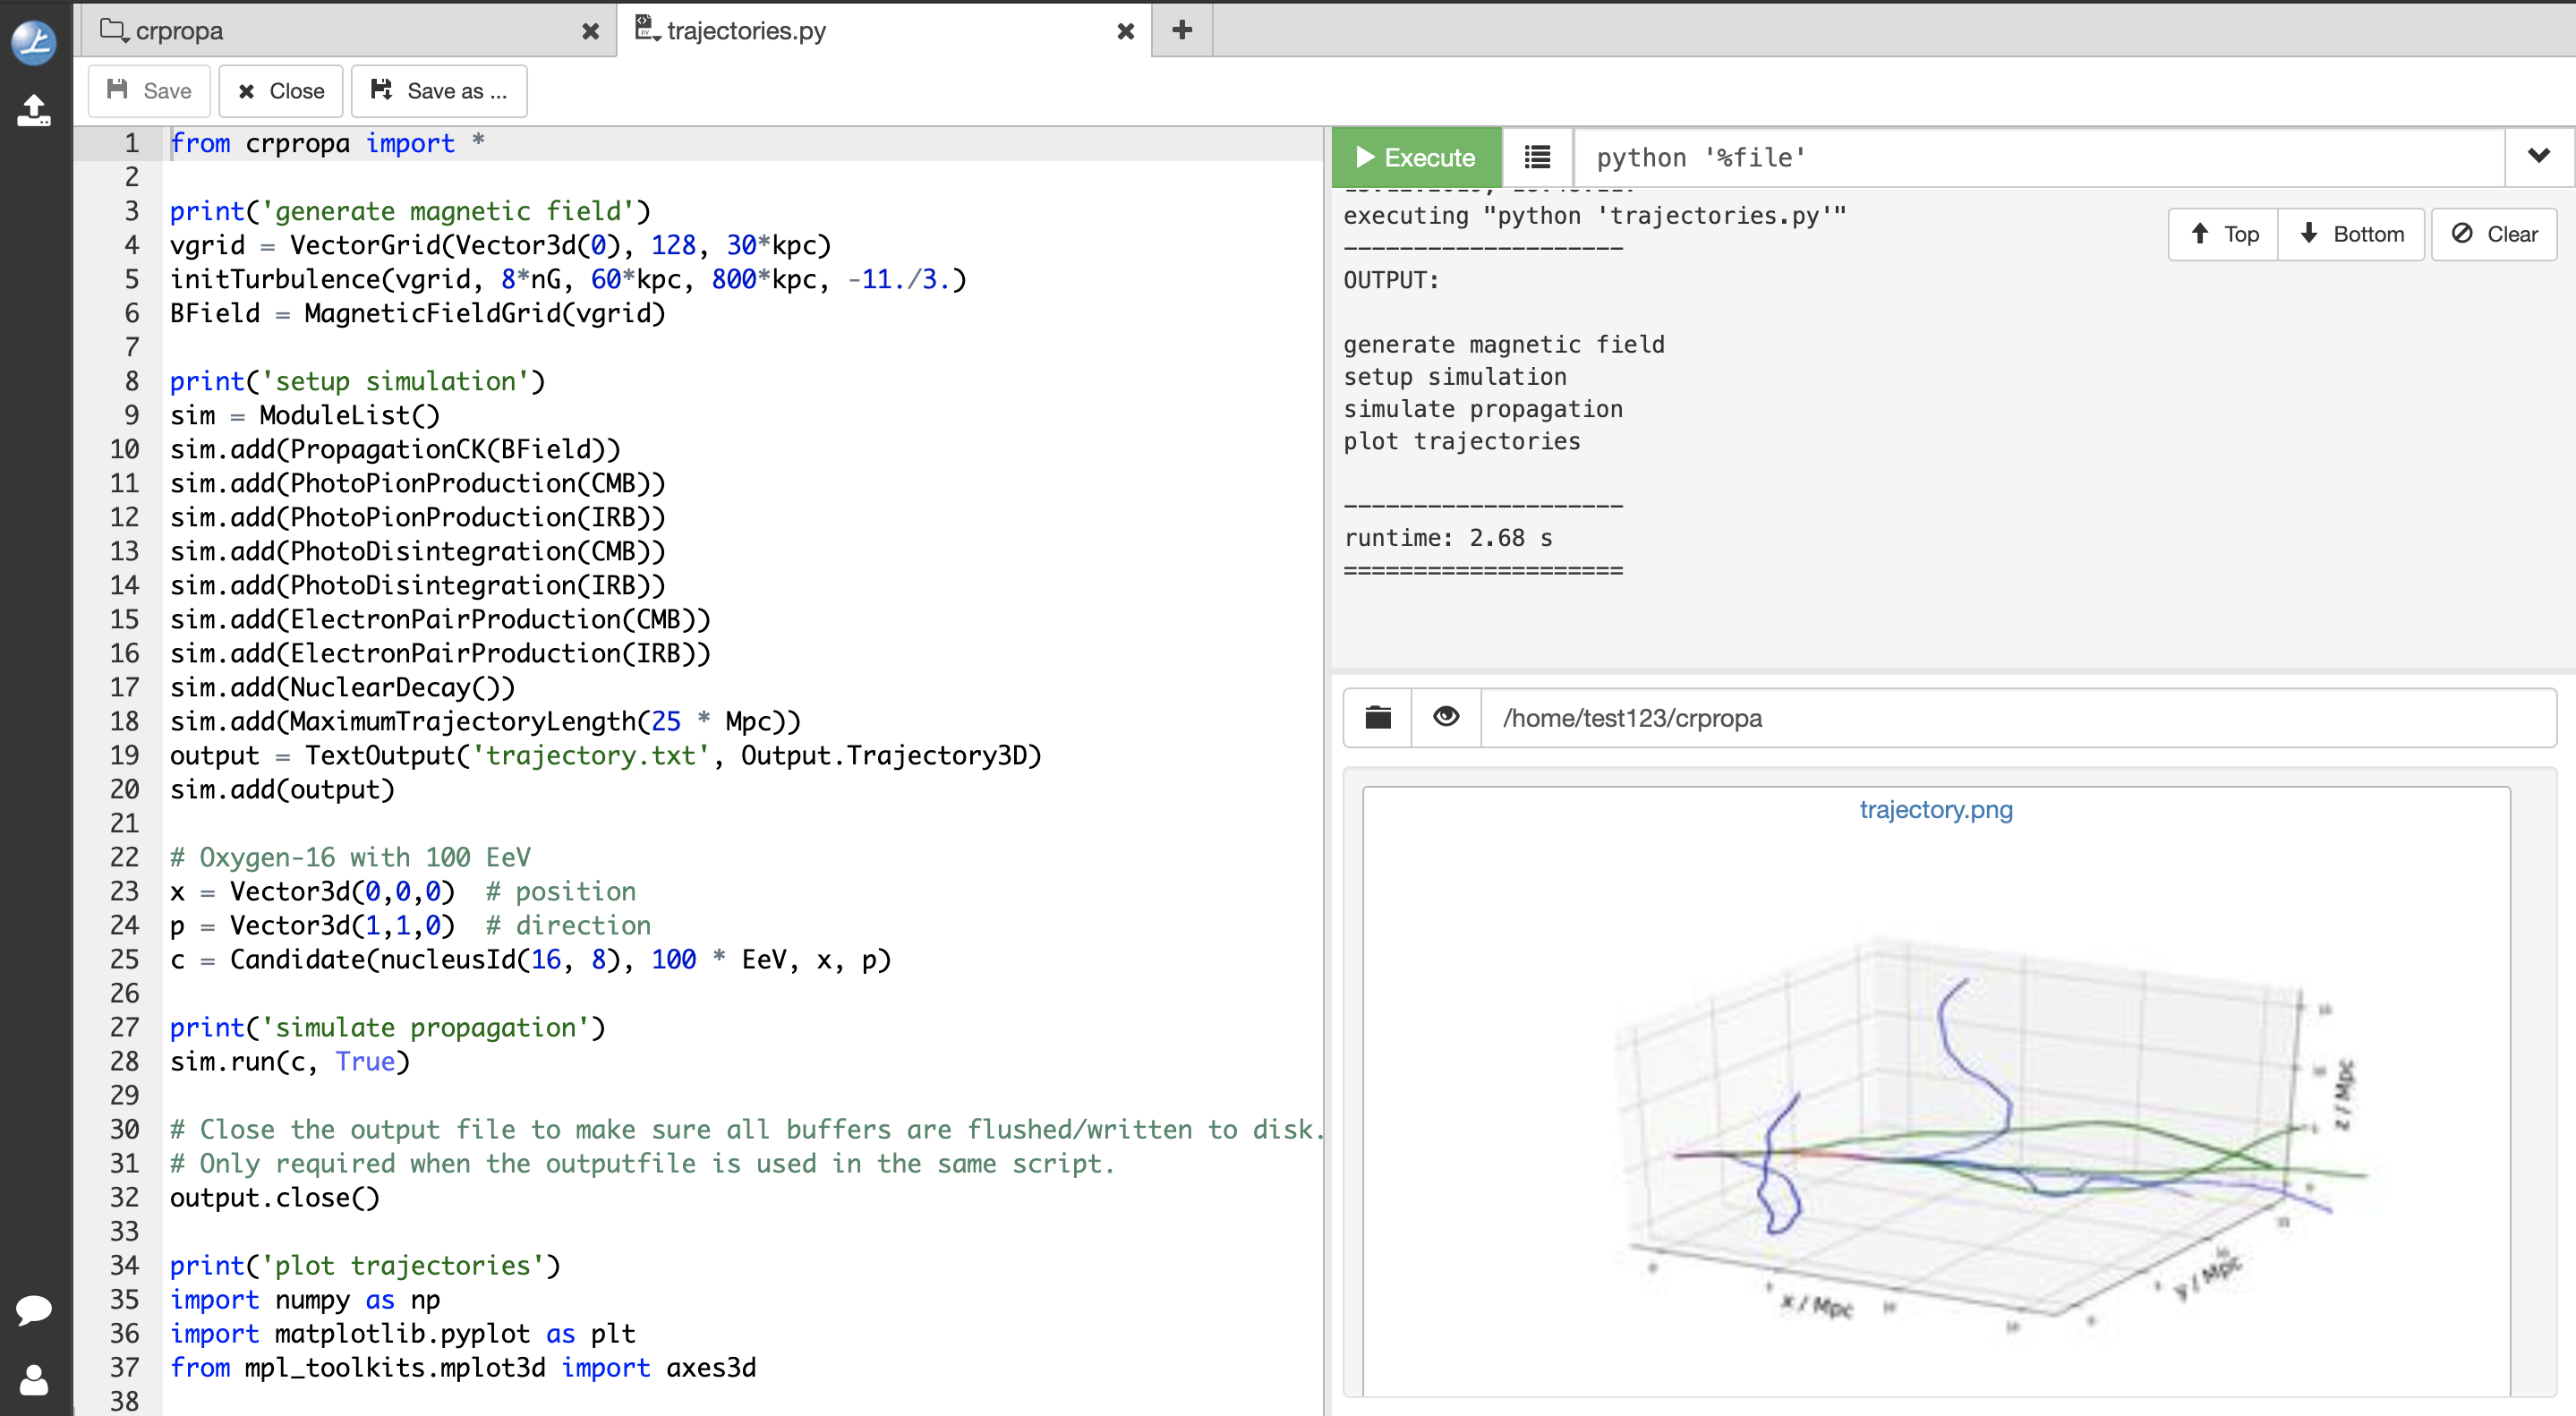This screenshot has width=2576, height=1416.
Task: Jump to Top of the output log
Action: pos(2222,233)
